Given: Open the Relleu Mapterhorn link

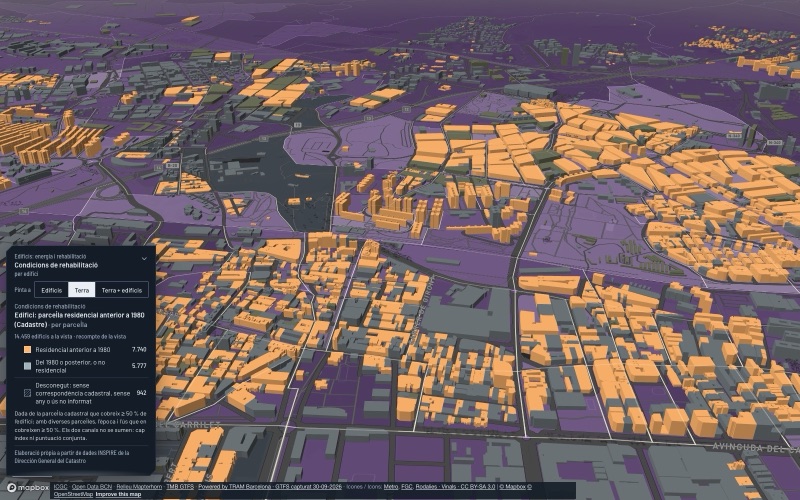Looking at the screenshot, I should [x=139, y=487].
